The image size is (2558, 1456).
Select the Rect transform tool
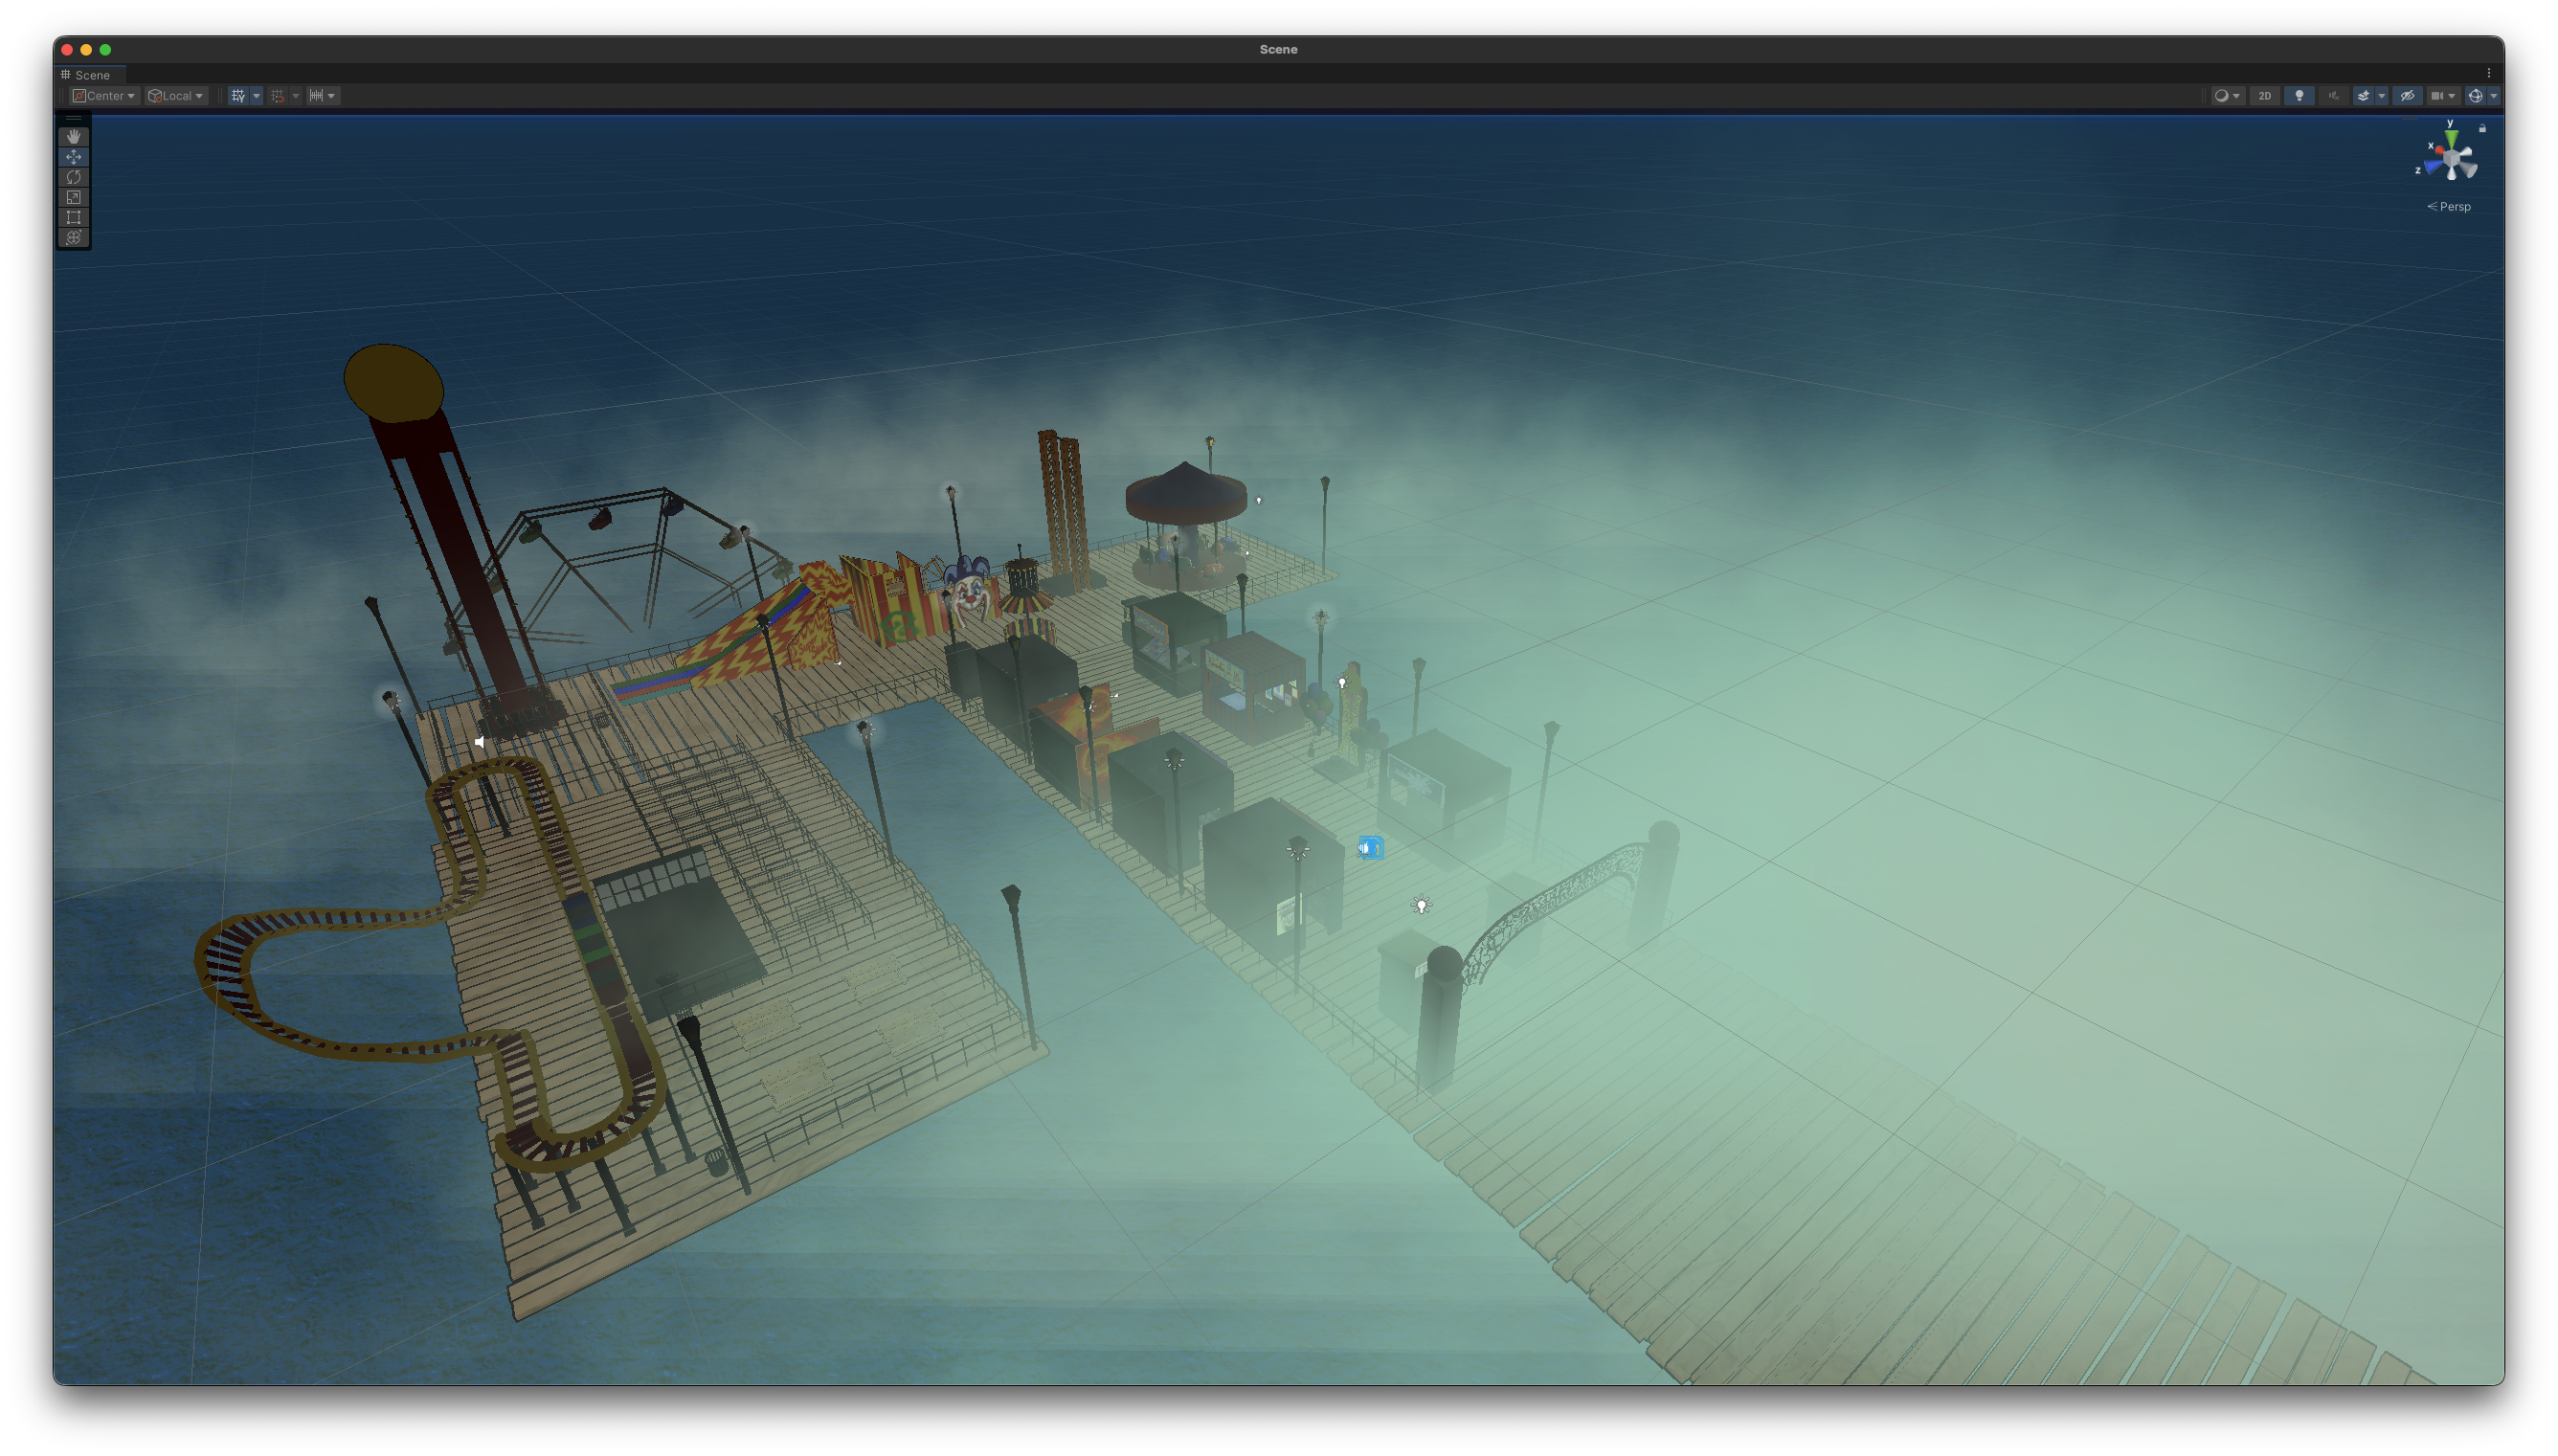pos(74,218)
